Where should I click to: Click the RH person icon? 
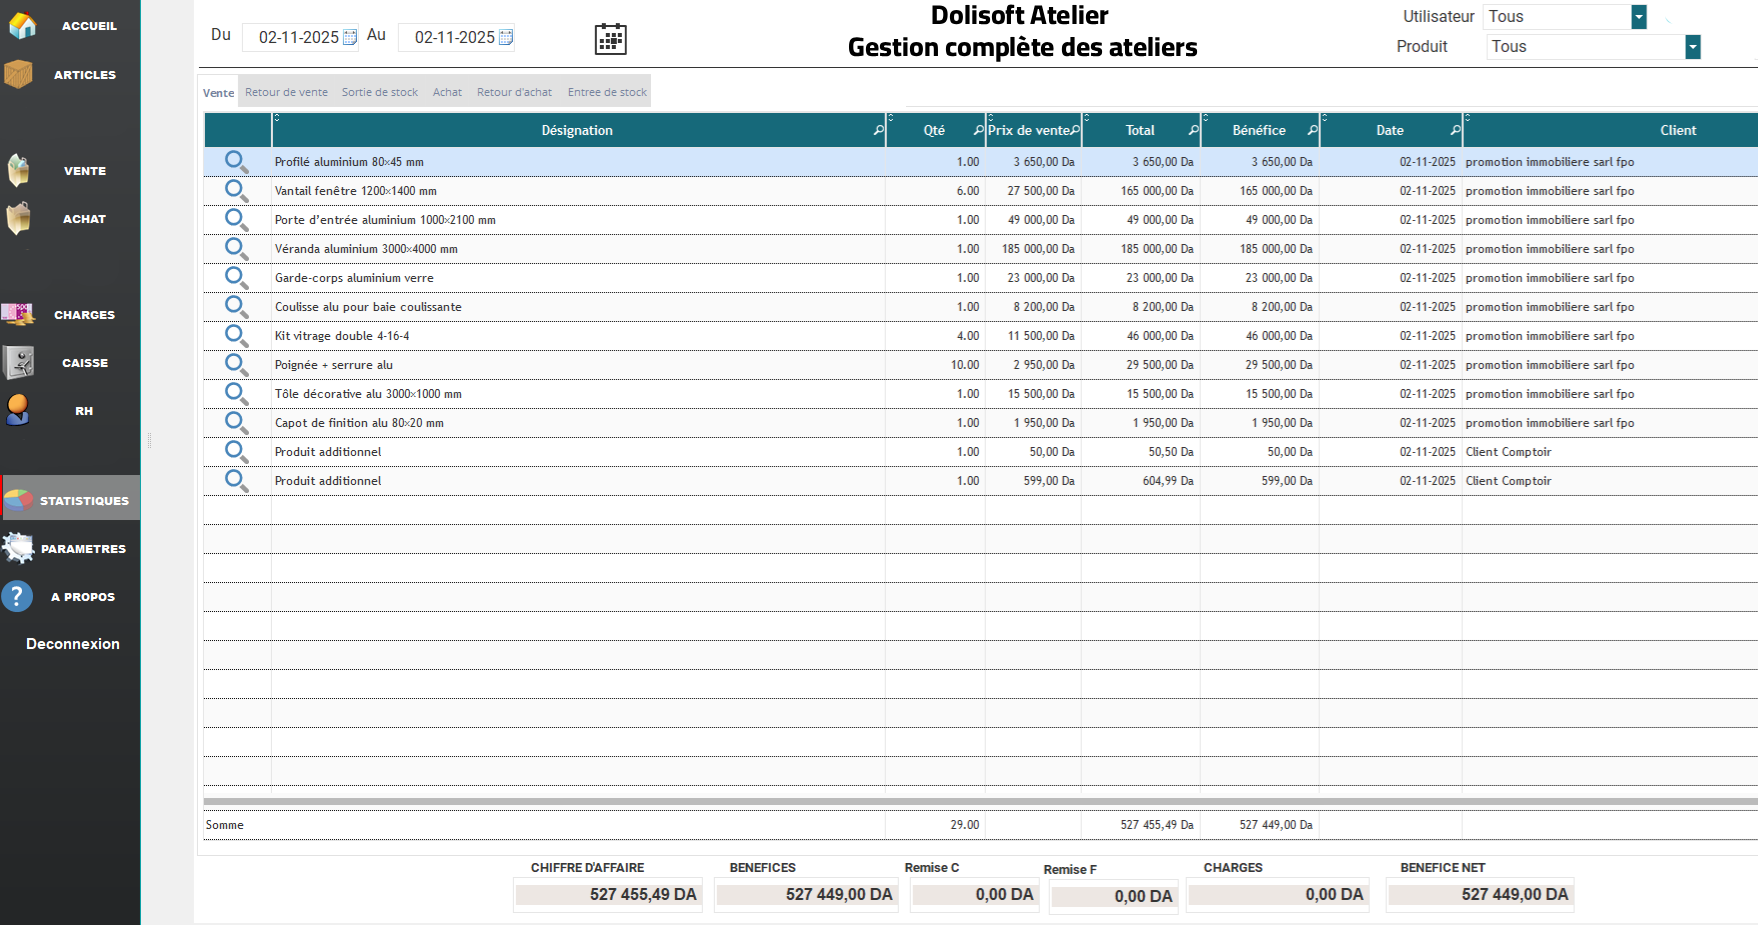18,410
